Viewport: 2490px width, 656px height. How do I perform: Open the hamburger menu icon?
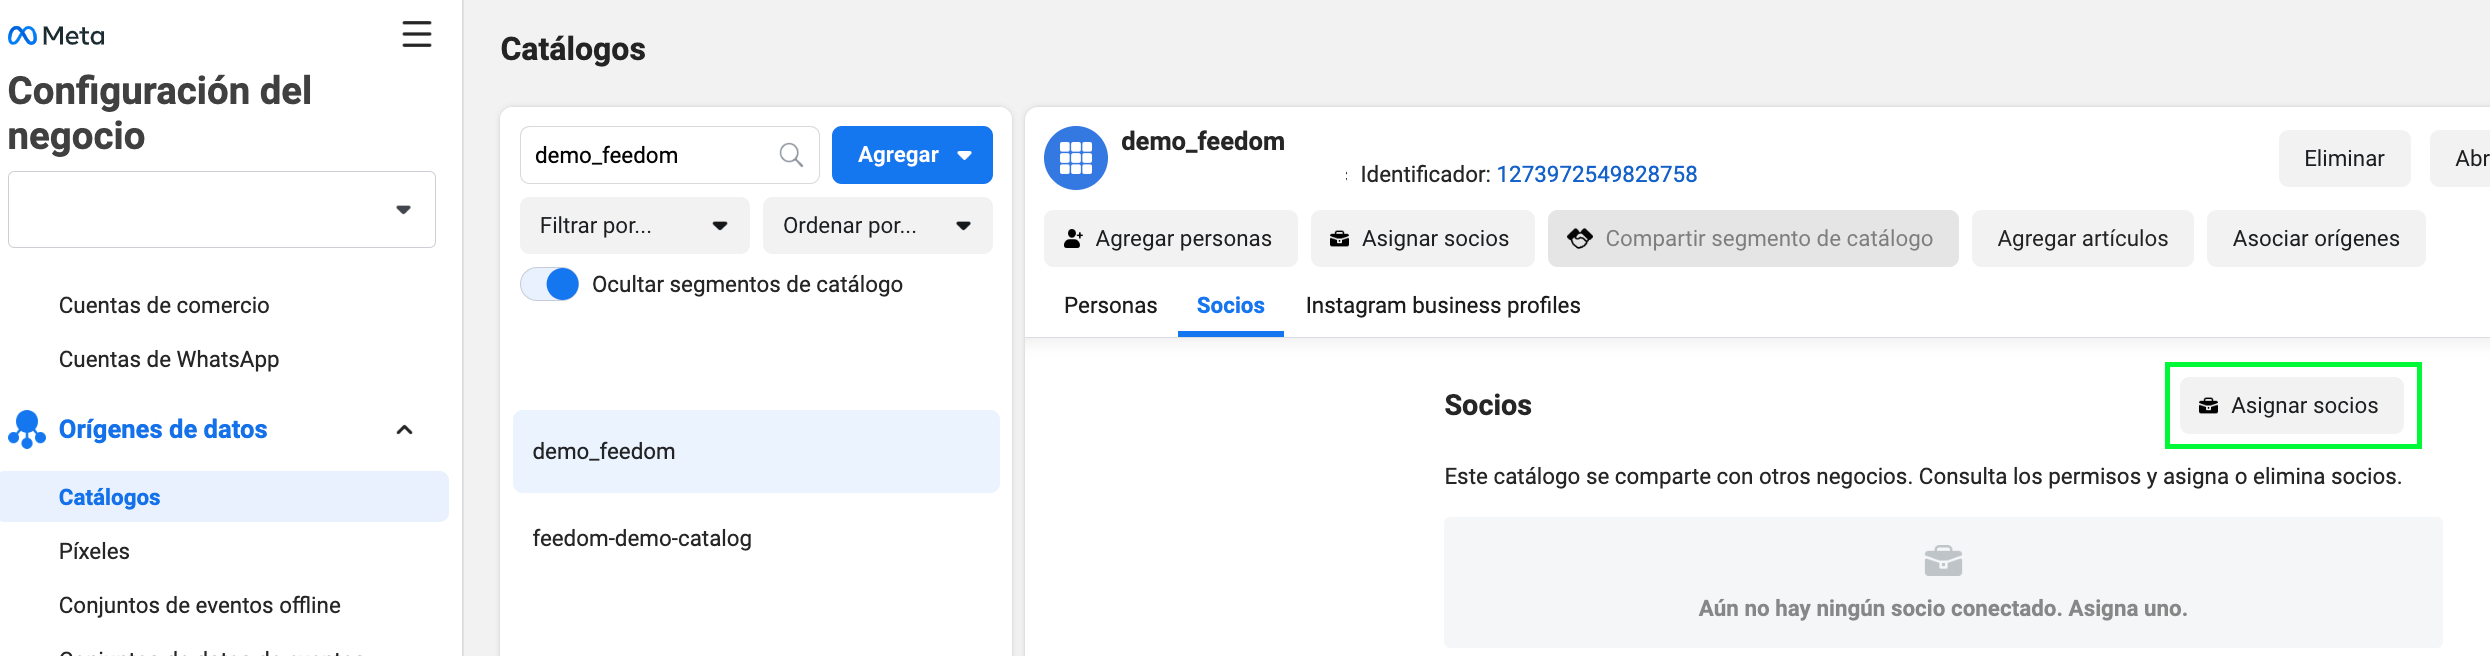click(x=417, y=35)
